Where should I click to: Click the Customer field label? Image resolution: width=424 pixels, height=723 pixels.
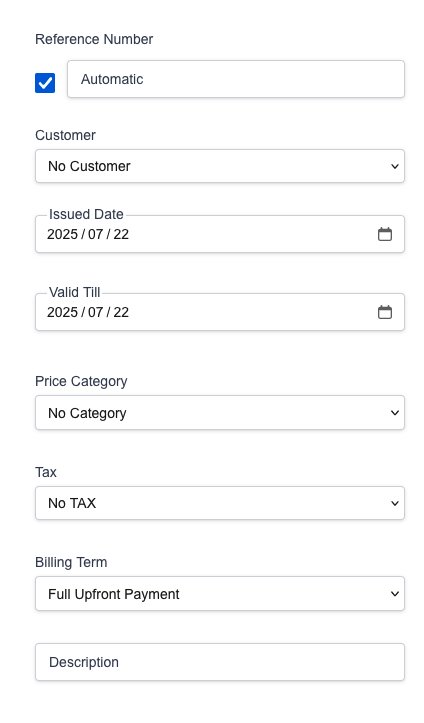[65, 135]
